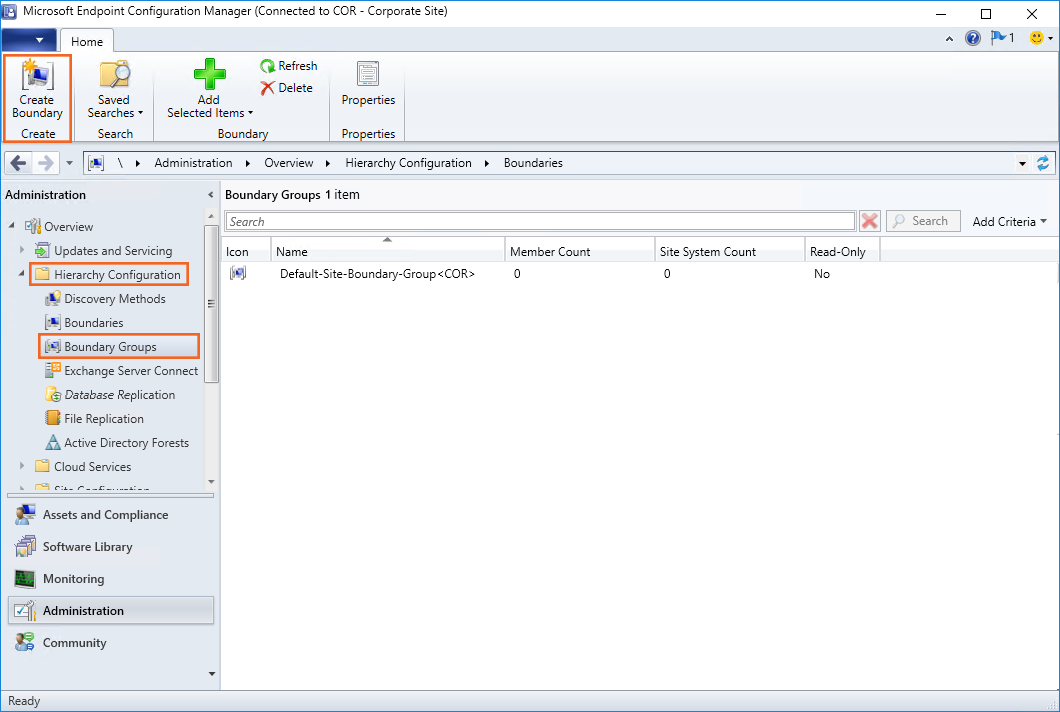Click the refresh icon beside address bar
1060x712 pixels.
1044,163
